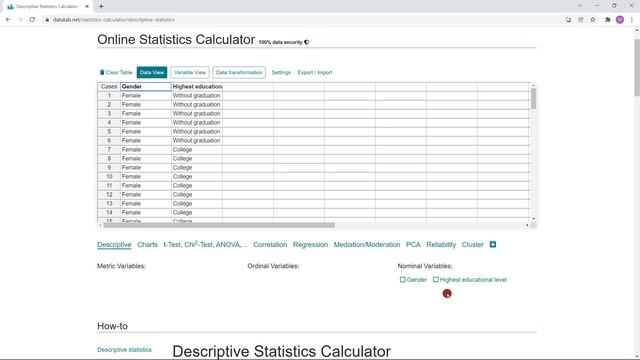
Task: Click the Clear Table trash button
Action: click(116, 72)
